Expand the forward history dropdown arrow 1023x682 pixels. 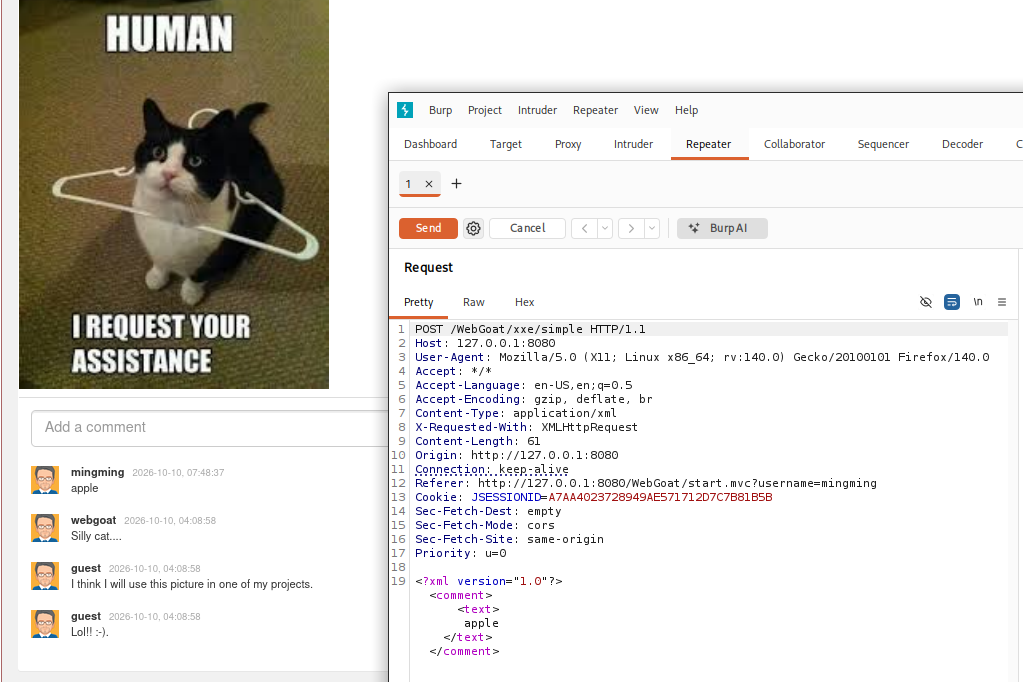click(652, 228)
